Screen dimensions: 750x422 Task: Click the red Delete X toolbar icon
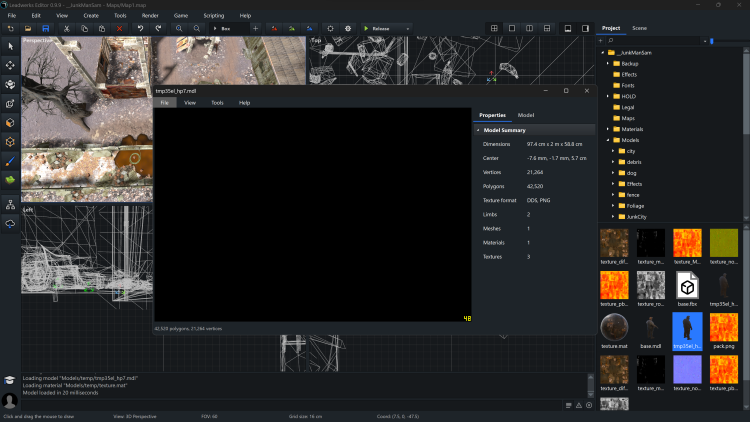pos(119,28)
